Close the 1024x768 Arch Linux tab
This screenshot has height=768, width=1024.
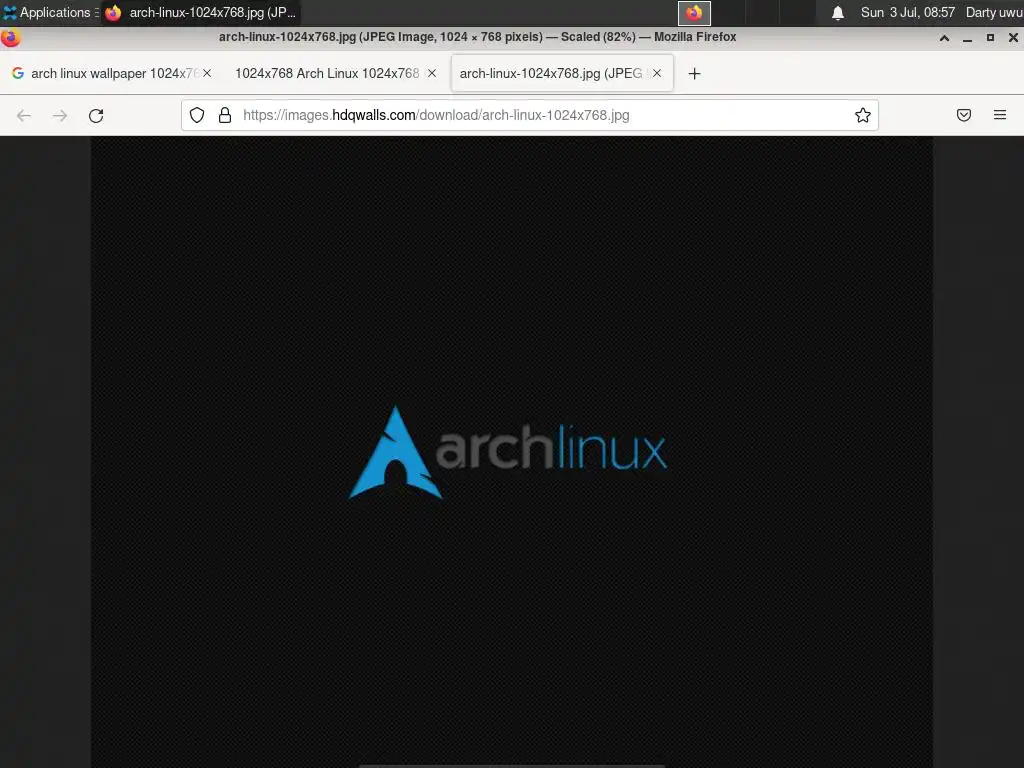click(x=432, y=73)
